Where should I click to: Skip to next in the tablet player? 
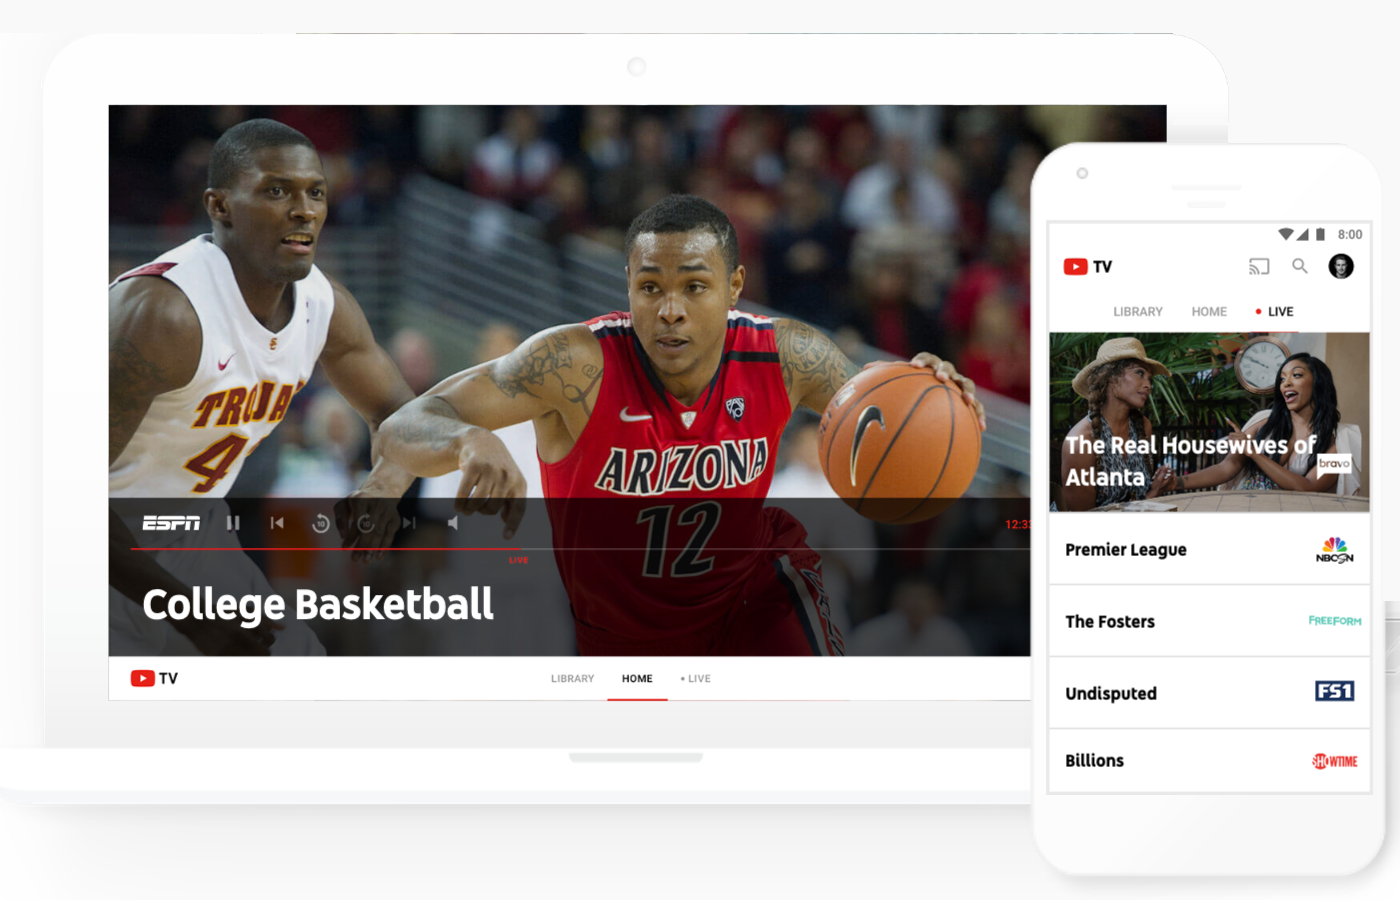[x=408, y=523]
